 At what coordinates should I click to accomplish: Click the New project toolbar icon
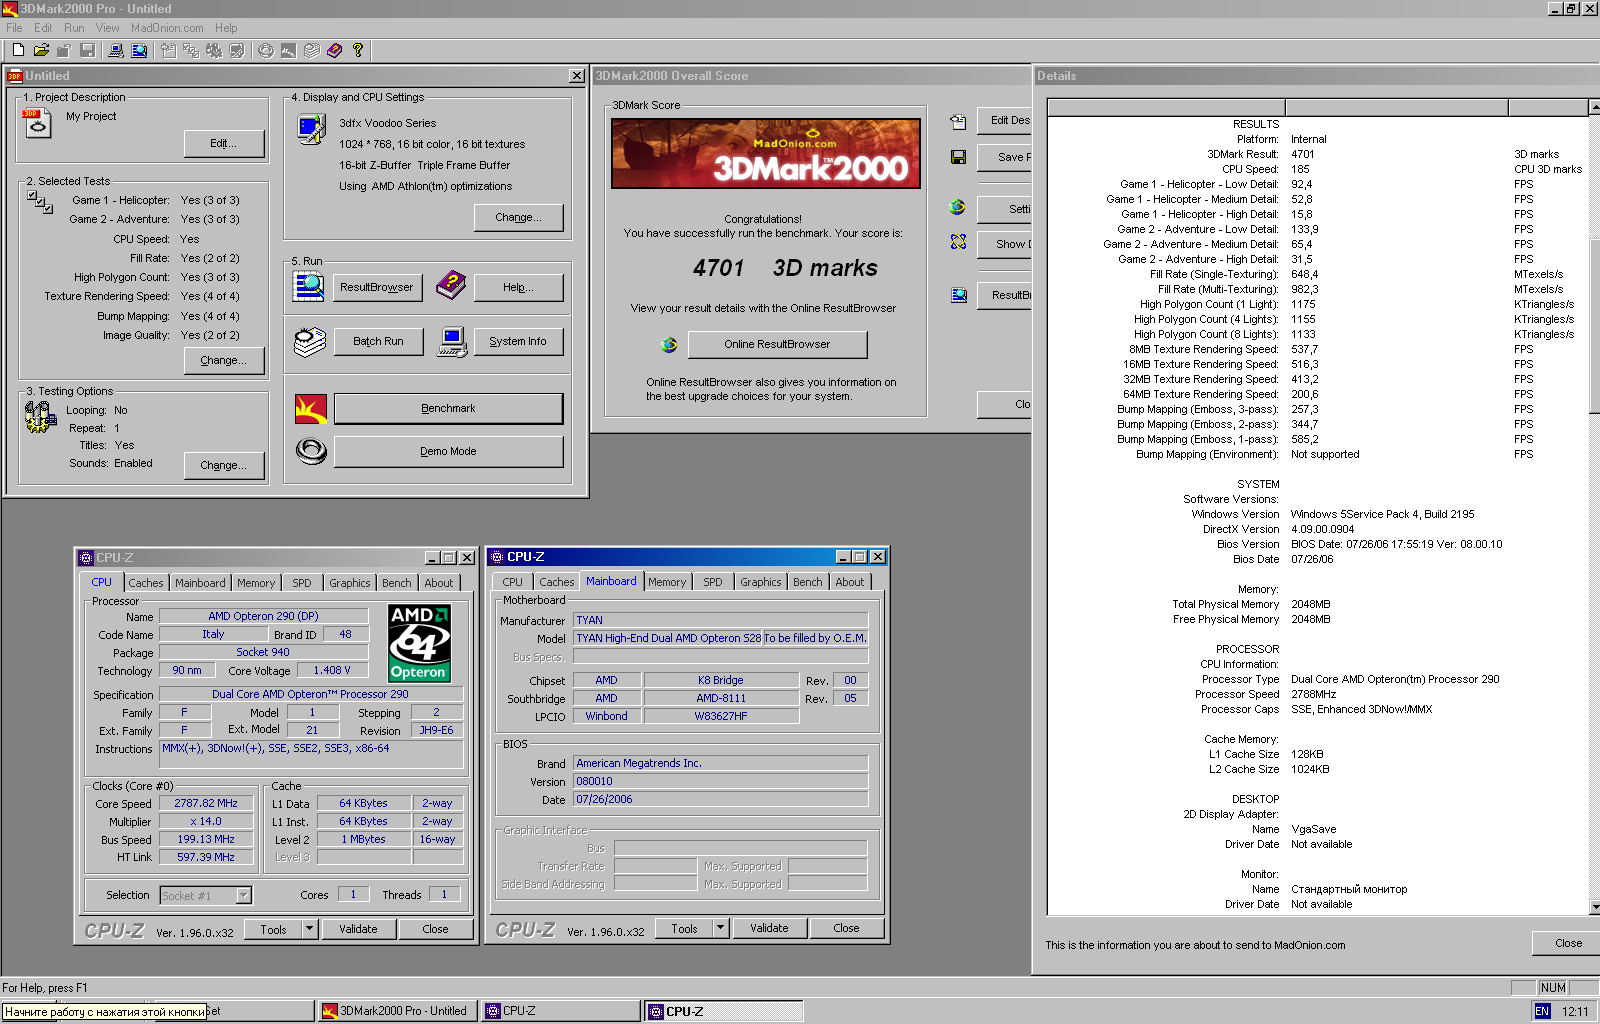[x=18, y=50]
